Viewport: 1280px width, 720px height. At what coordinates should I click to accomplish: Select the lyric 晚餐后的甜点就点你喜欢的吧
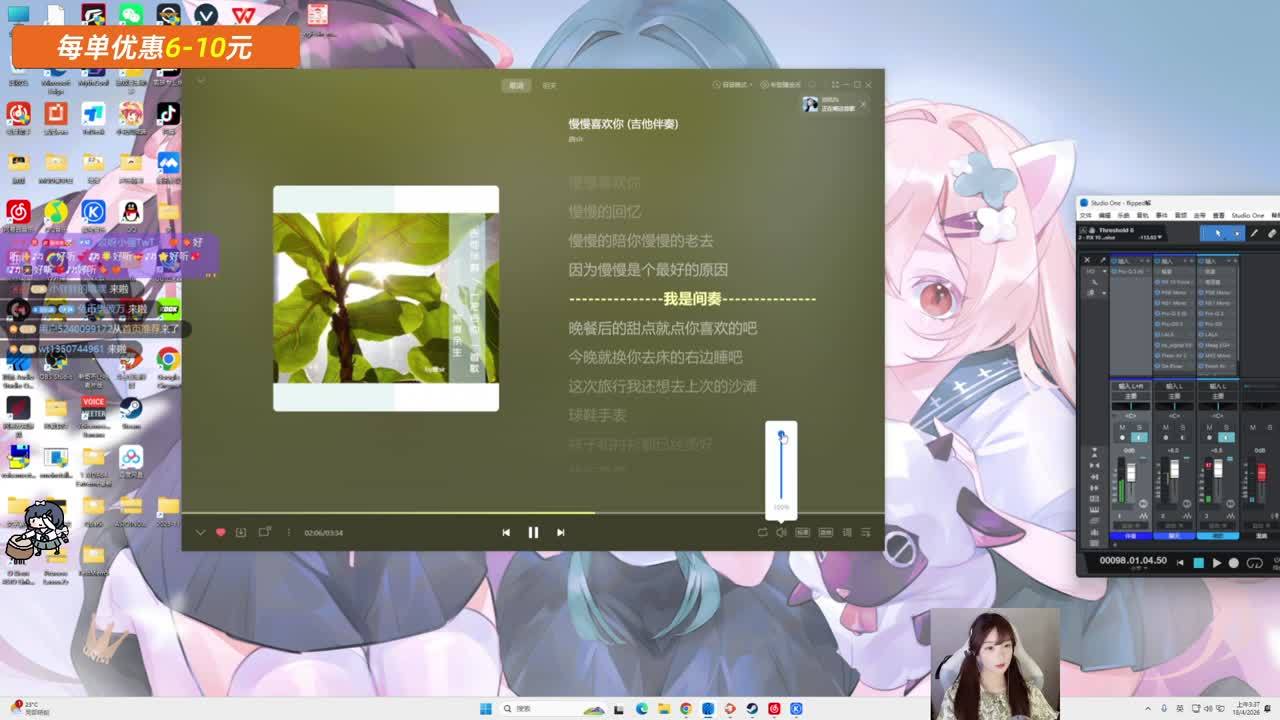point(662,328)
